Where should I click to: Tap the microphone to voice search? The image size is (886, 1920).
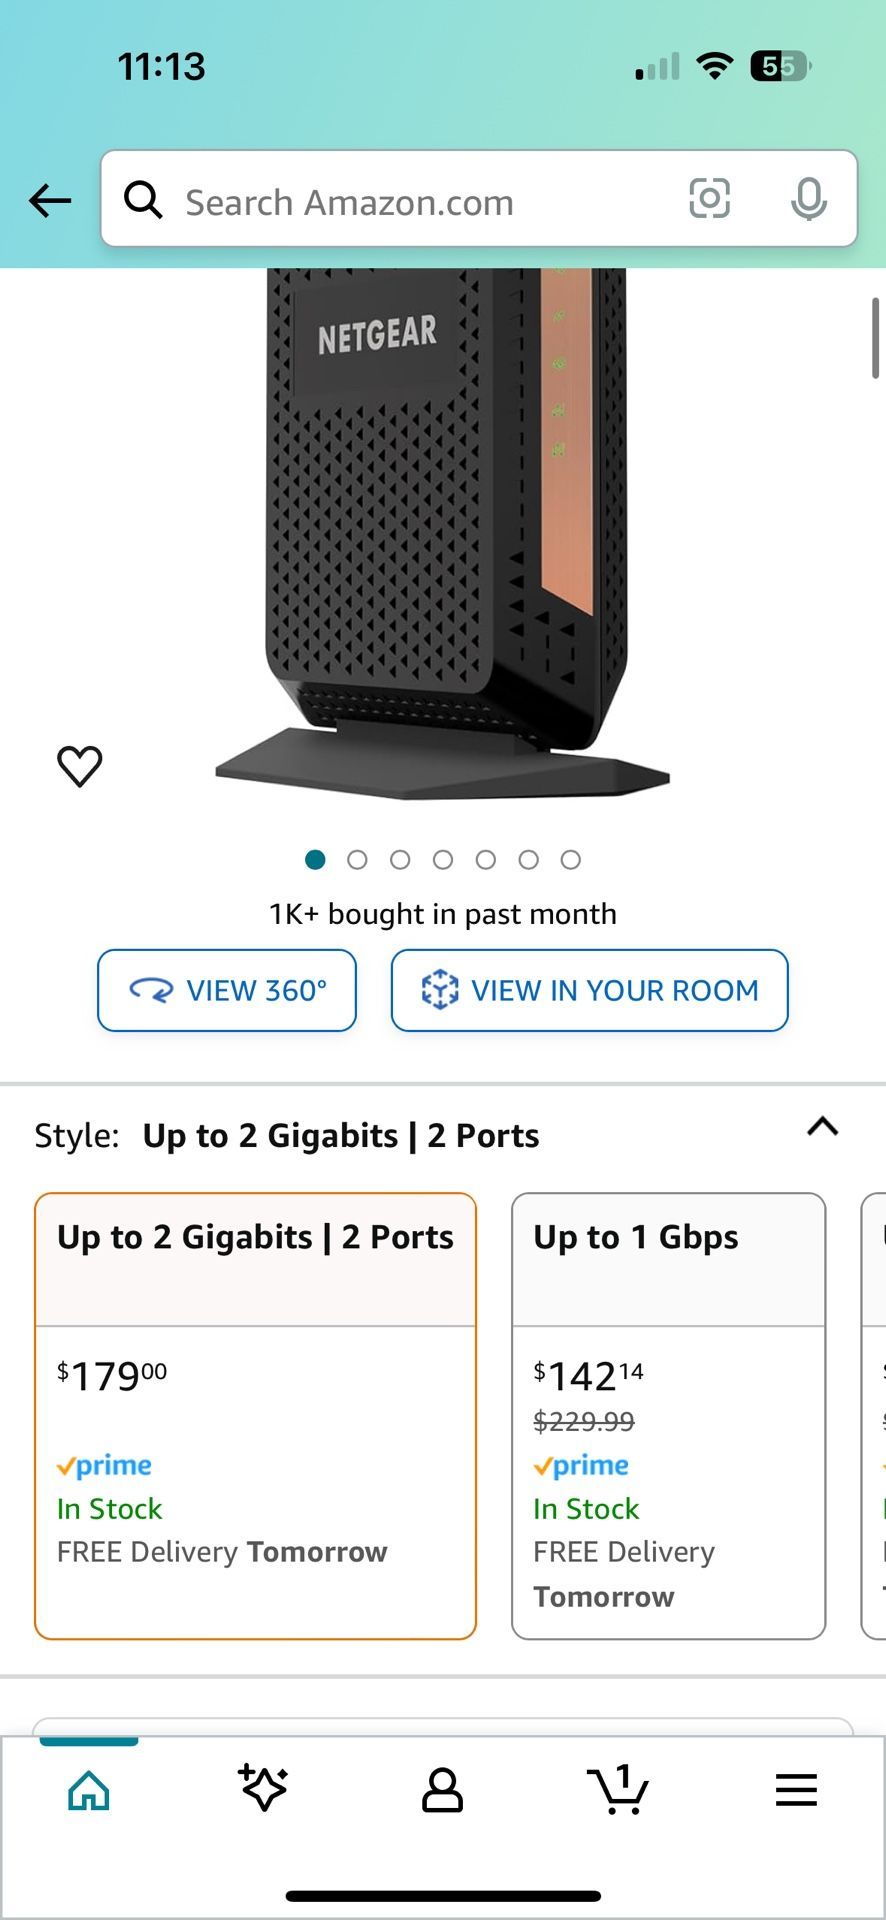pos(810,199)
